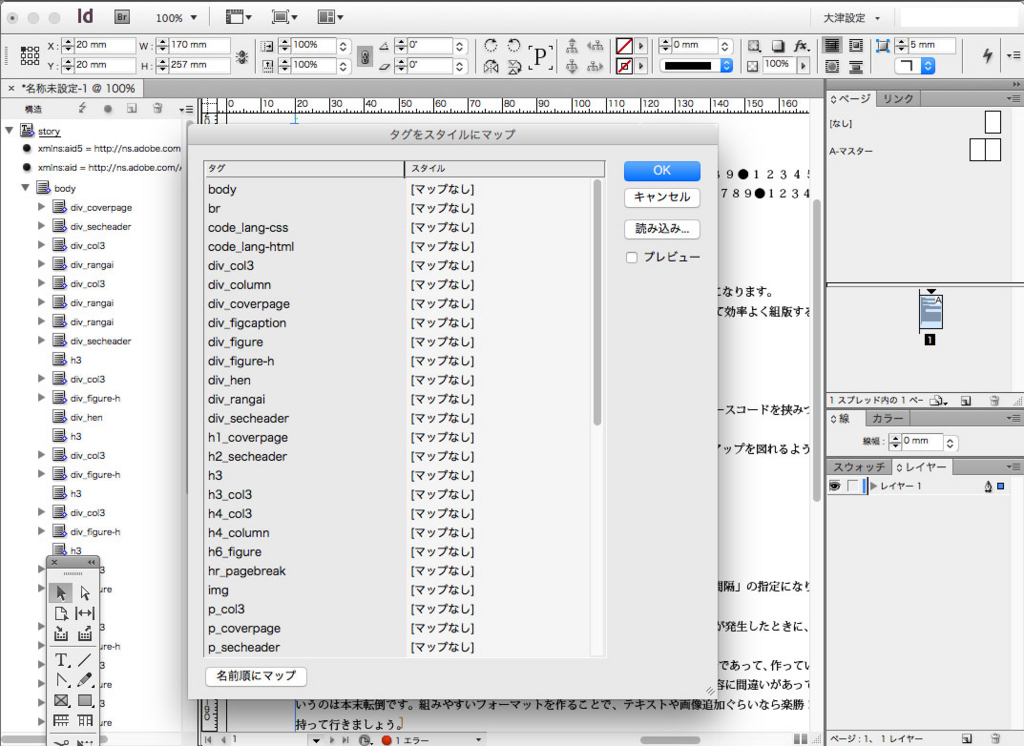The image size is (1024, 746).
Task: Collapse the body element in structure
Action: coord(25,187)
